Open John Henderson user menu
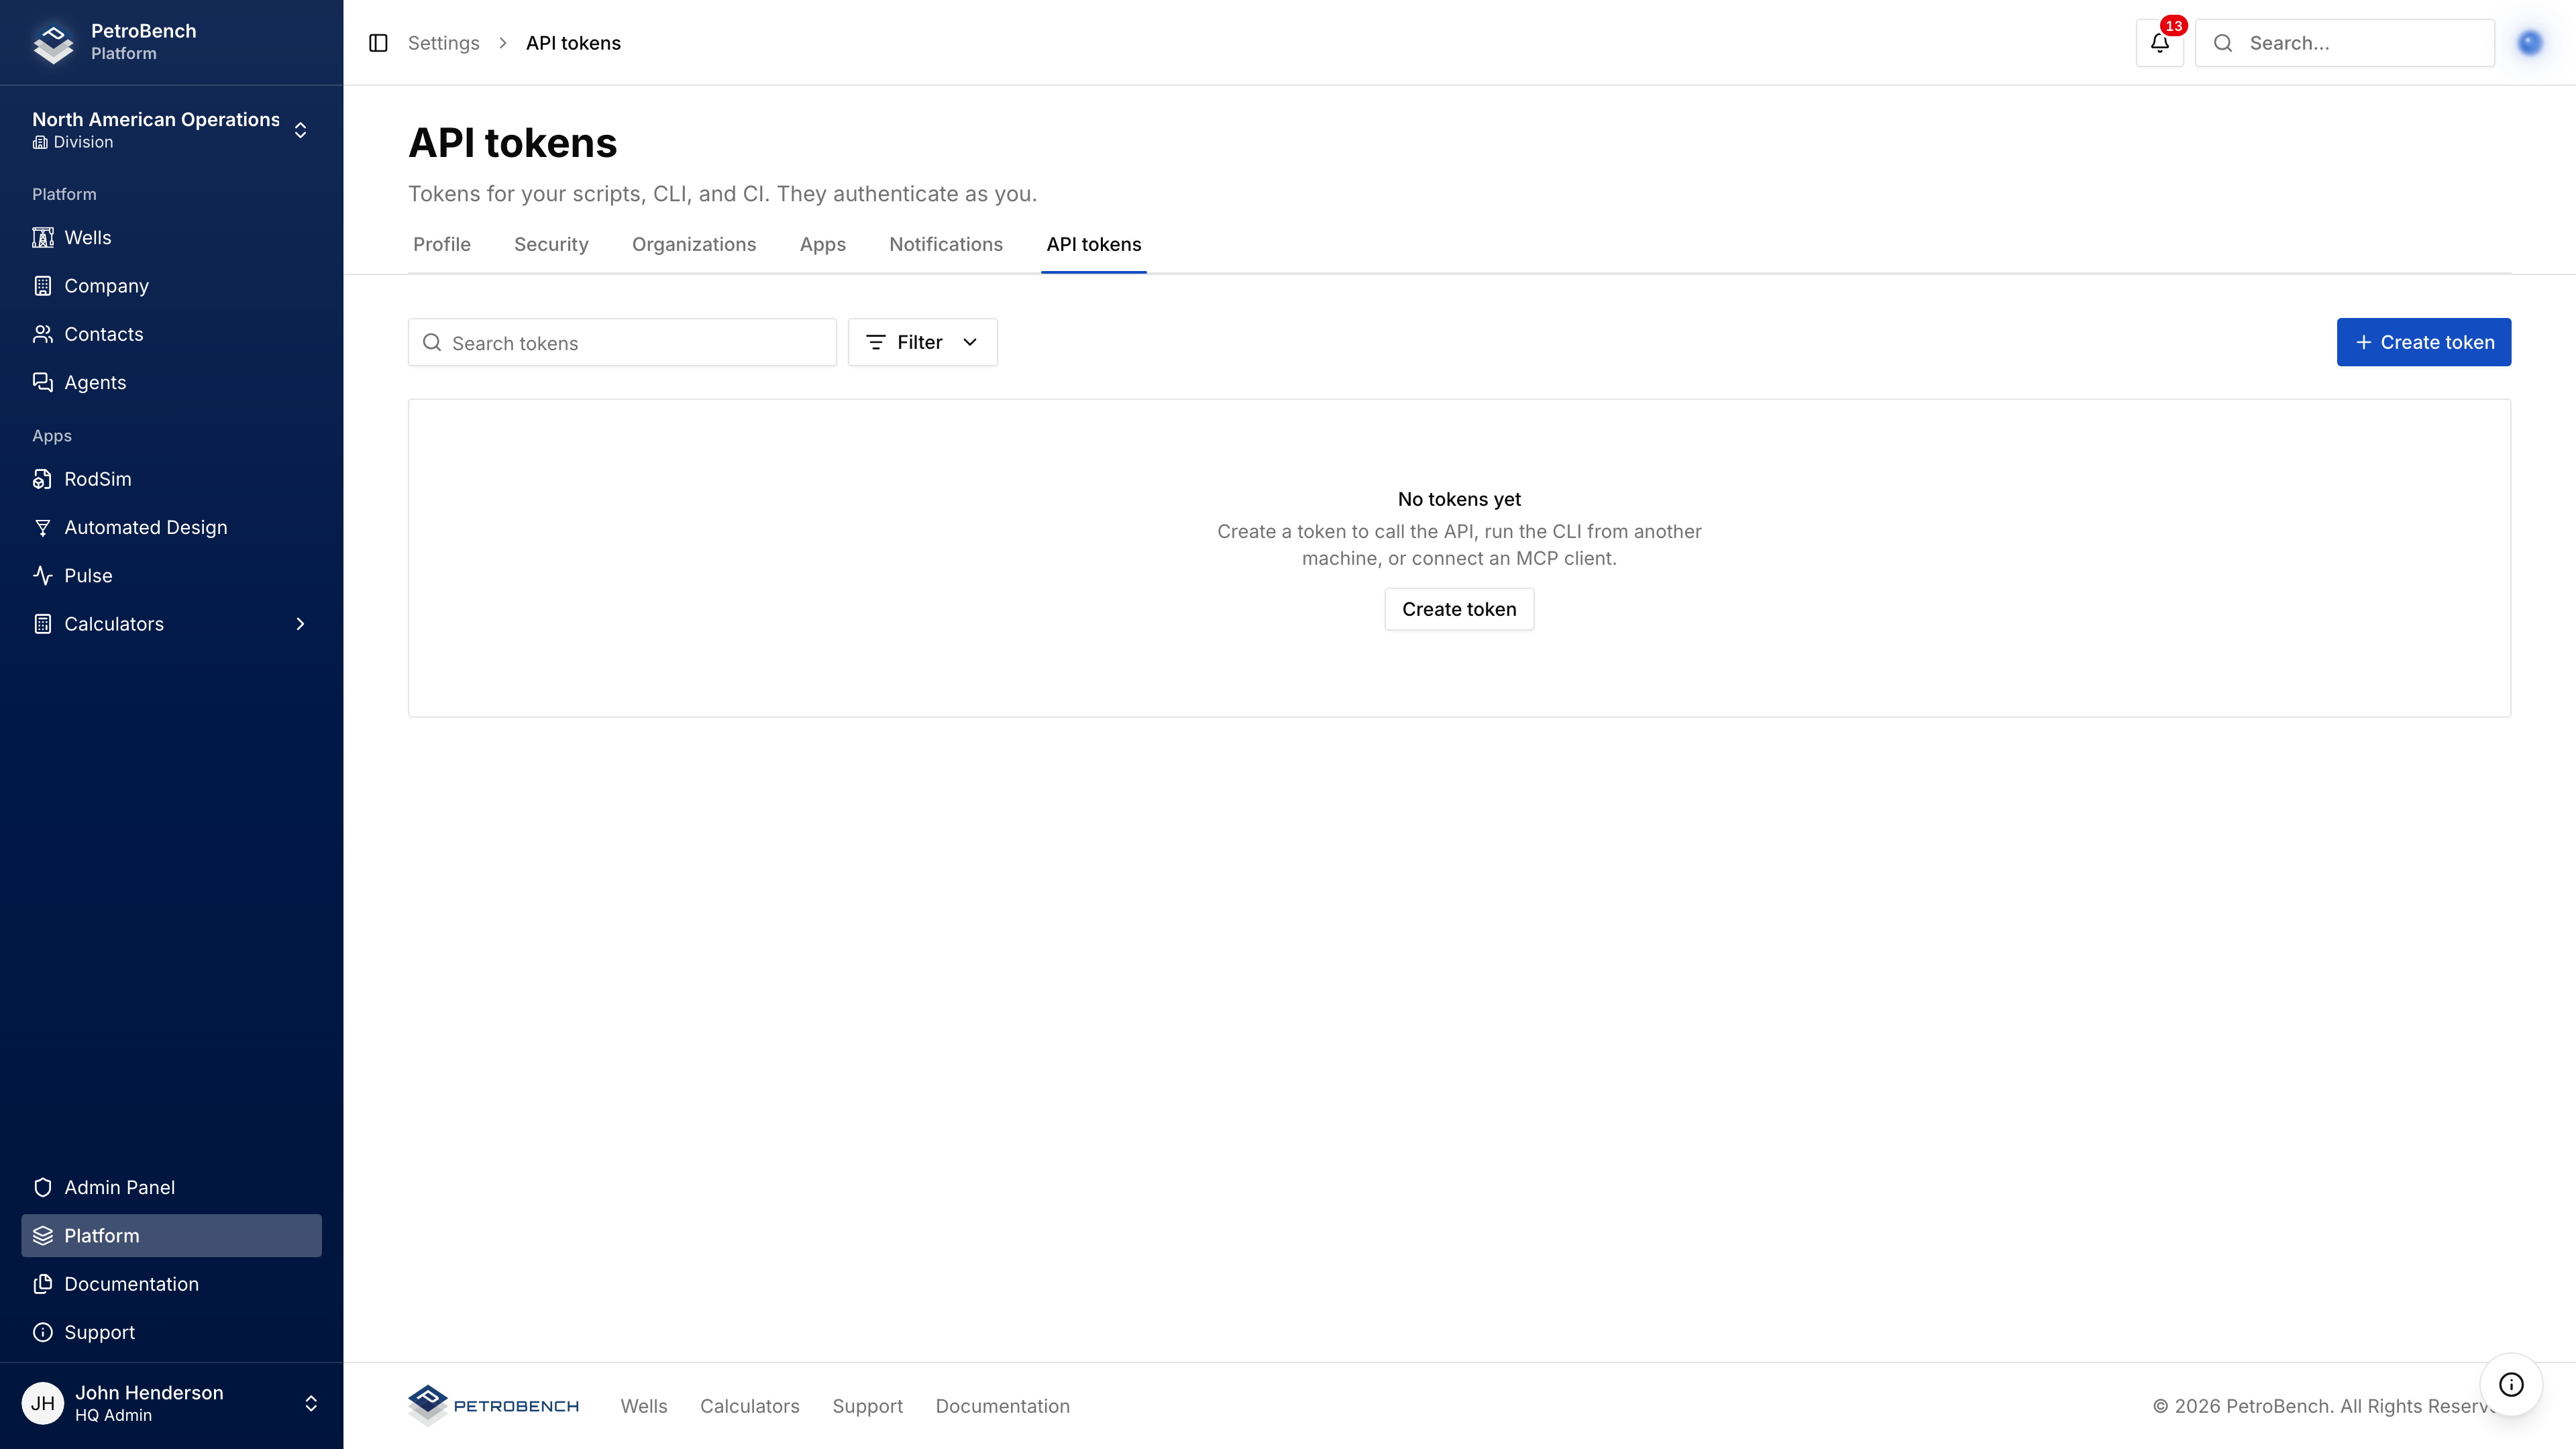The height and width of the screenshot is (1449, 2576). [x=171, y=1404]
